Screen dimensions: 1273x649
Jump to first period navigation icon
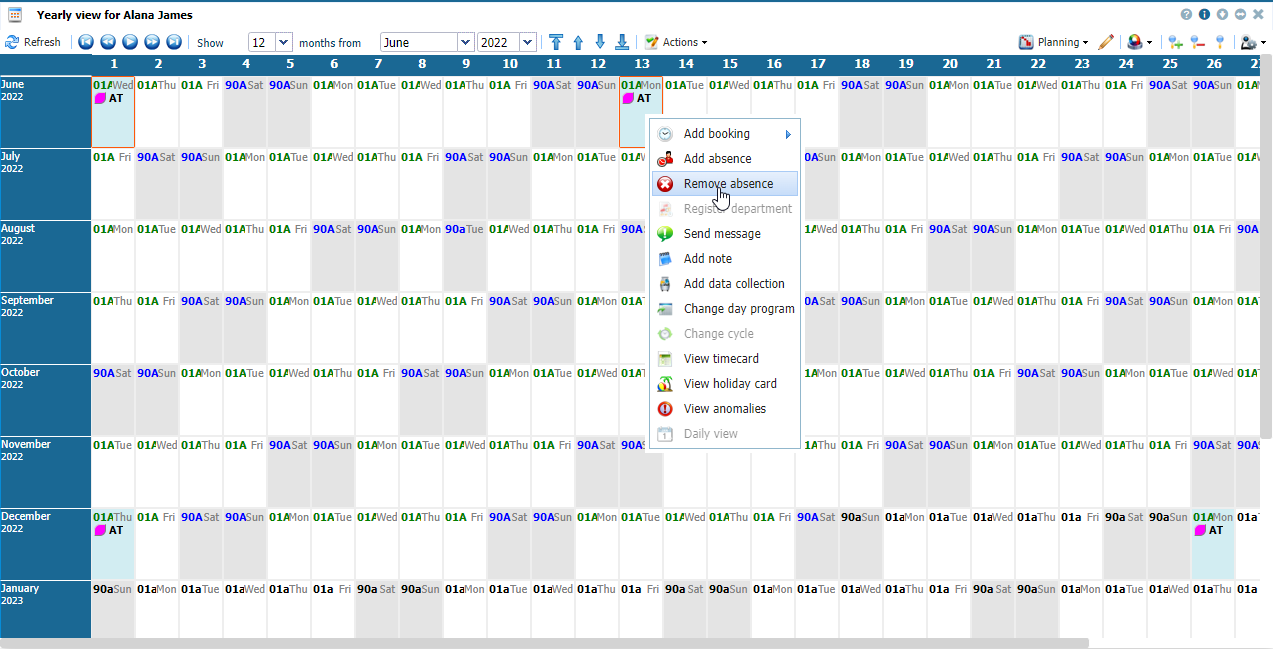tap(85, 42)
